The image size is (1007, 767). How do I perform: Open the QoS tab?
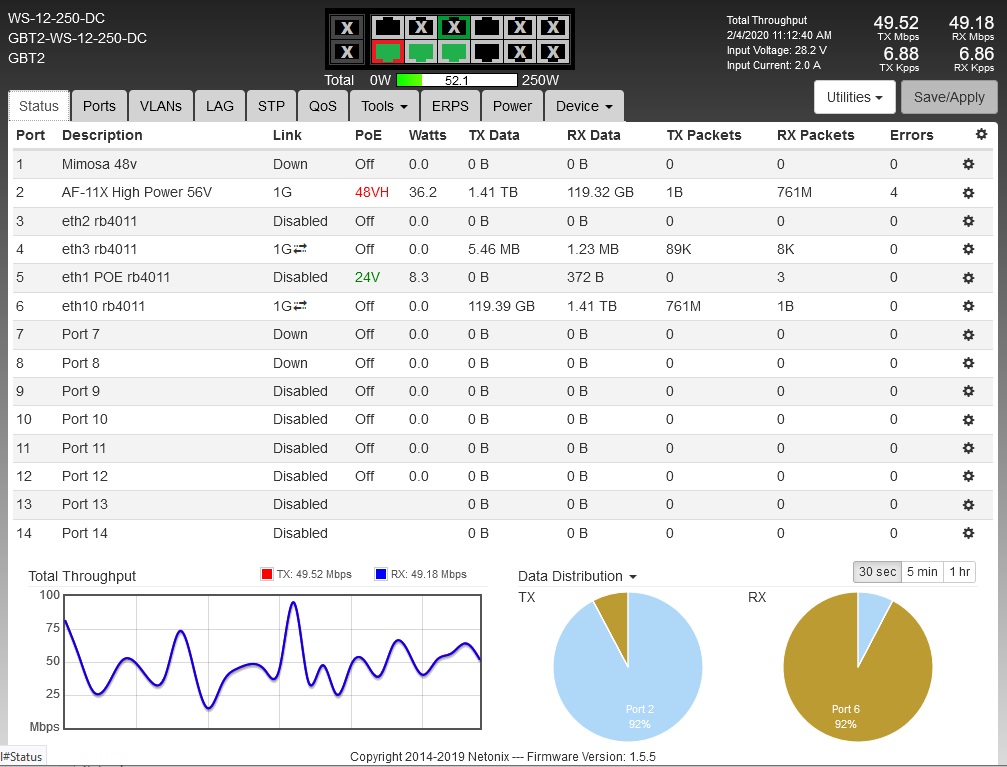(x=322, y=106)
